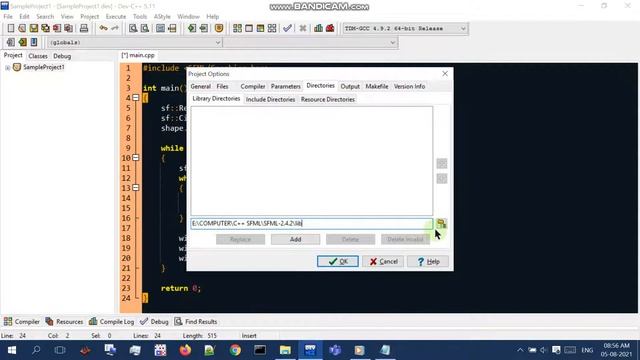Screen dimensions: 640x360
Task: Click the empty library directories list box
Action: [x=312, y=161]
